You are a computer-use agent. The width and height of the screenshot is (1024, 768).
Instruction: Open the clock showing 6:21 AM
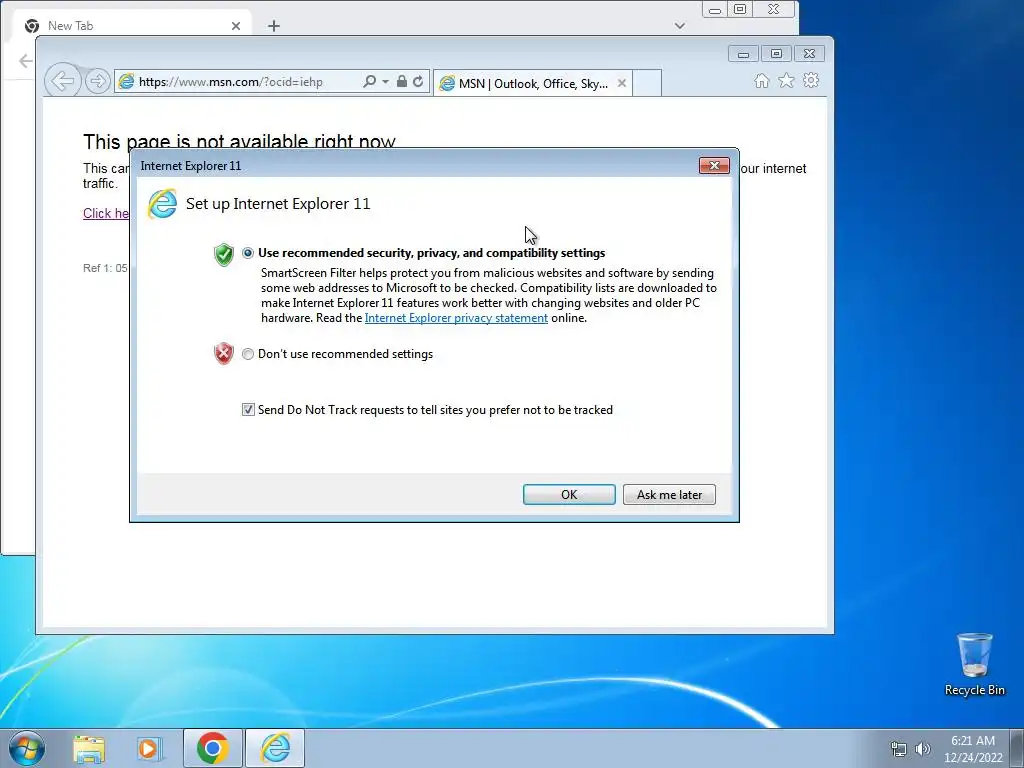pyautogui.click(x=973, y=749)
